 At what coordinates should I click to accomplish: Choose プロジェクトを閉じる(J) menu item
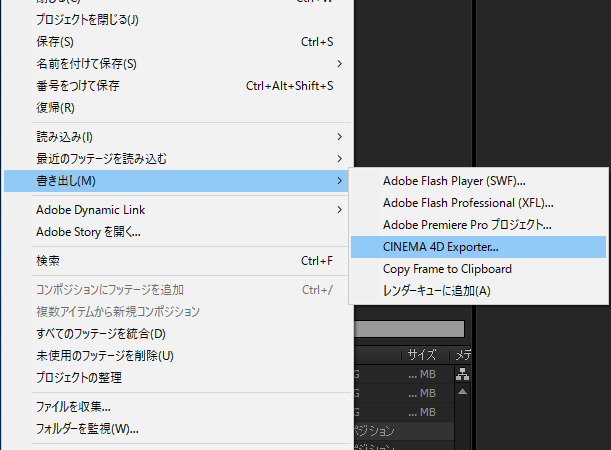pyautogui.click(x=176, y=19)
